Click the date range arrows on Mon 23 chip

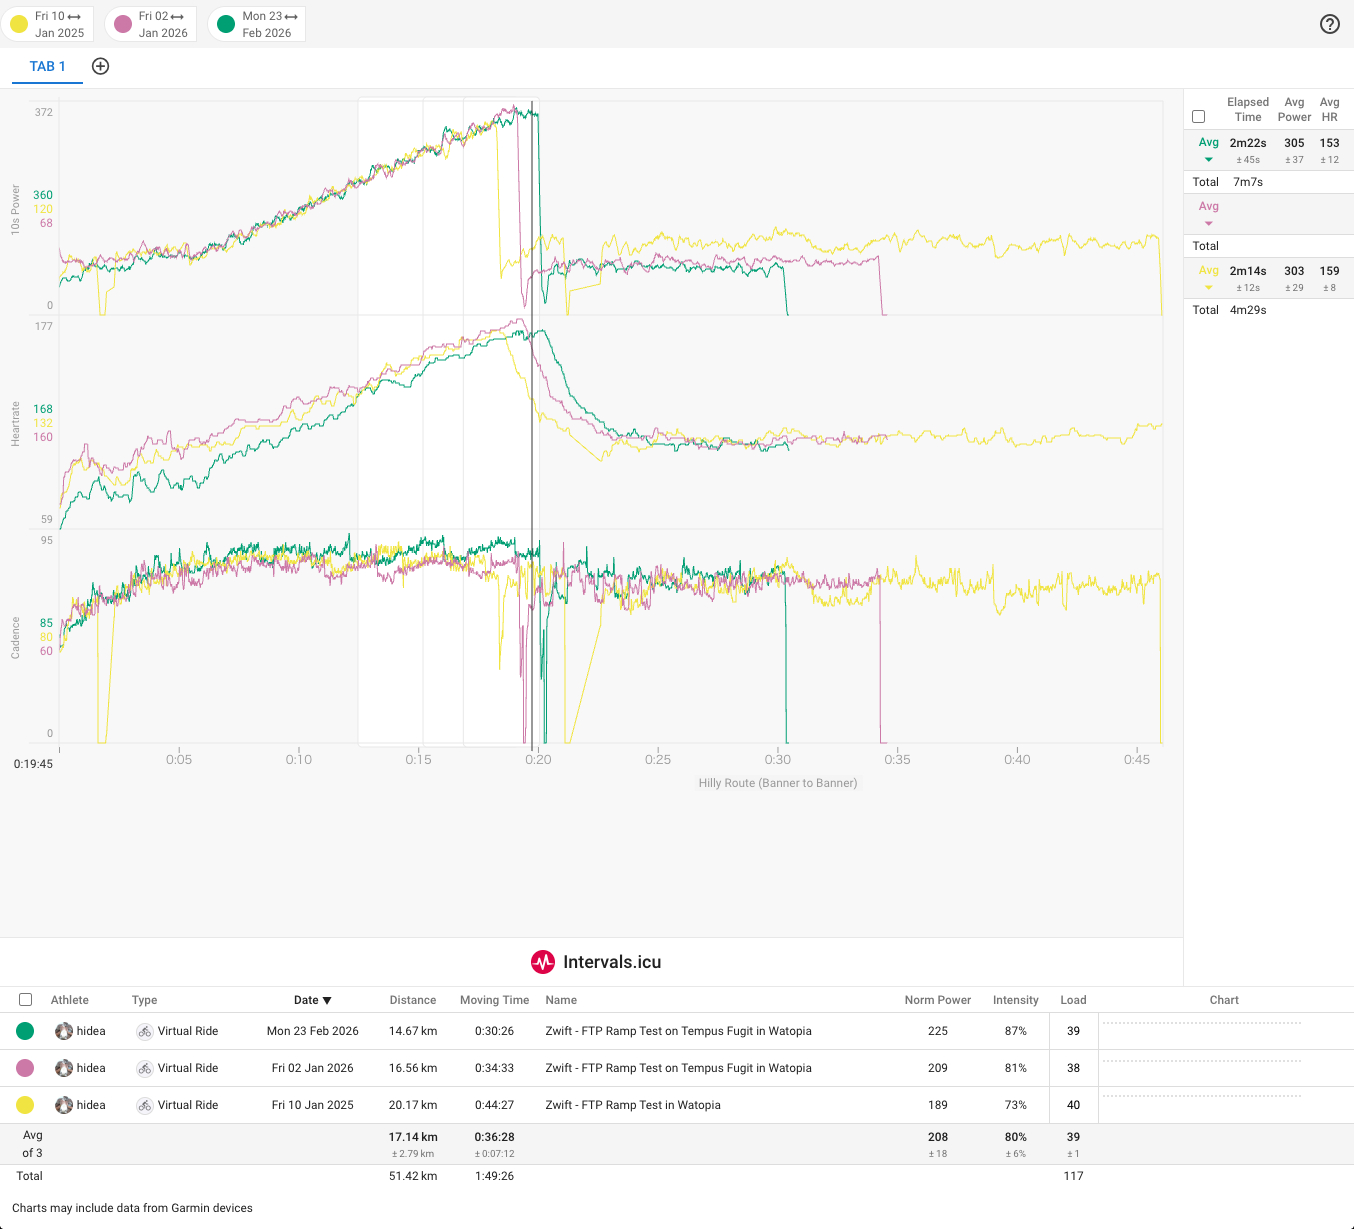291,16
